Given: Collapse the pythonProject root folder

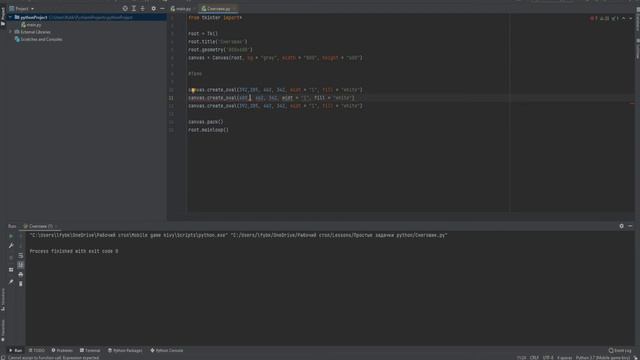Looking at the screenshot, I should pyautogui.click(x=10, y=18).
